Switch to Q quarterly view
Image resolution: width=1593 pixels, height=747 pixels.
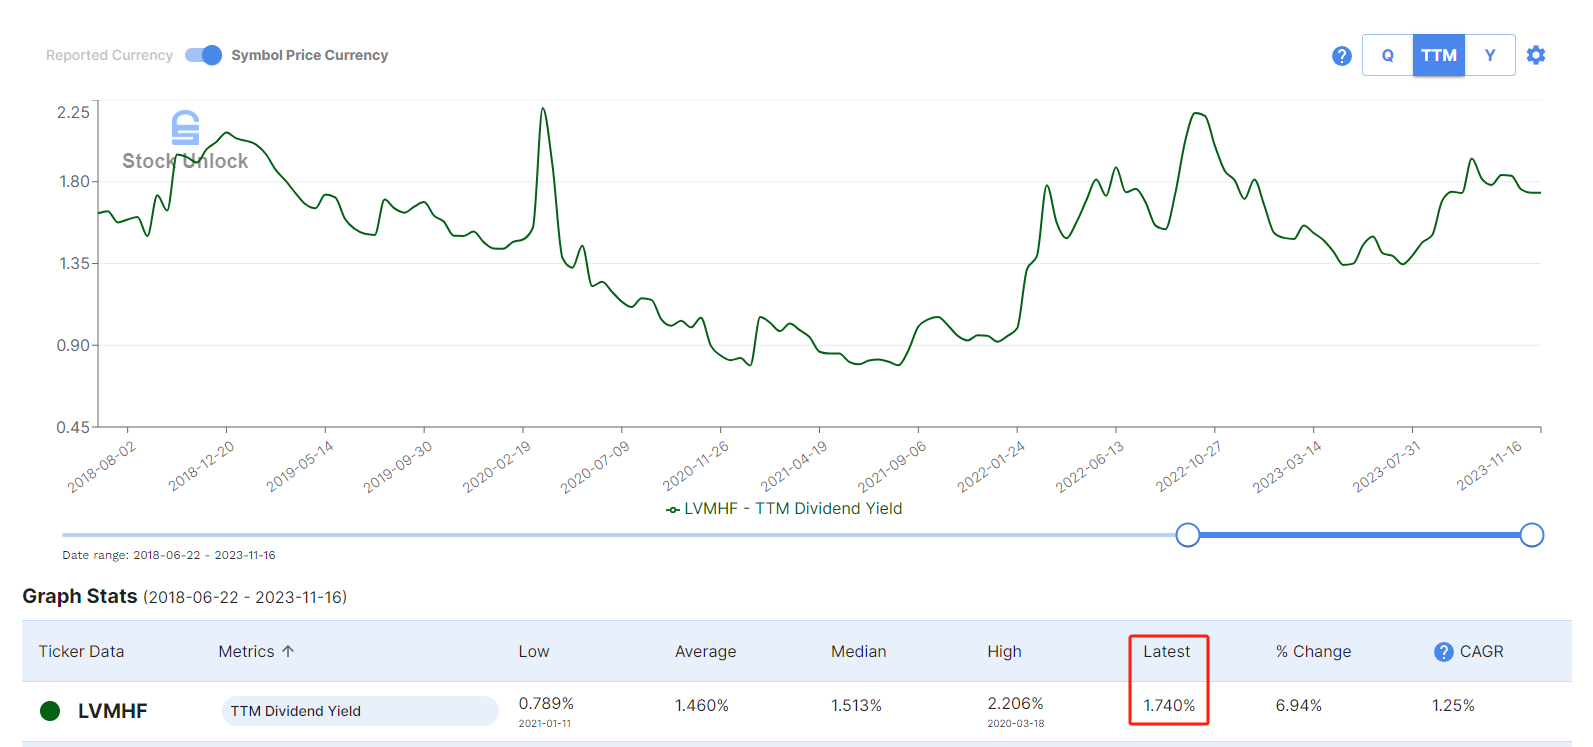pyautogui.click(x=1388, y=55)
